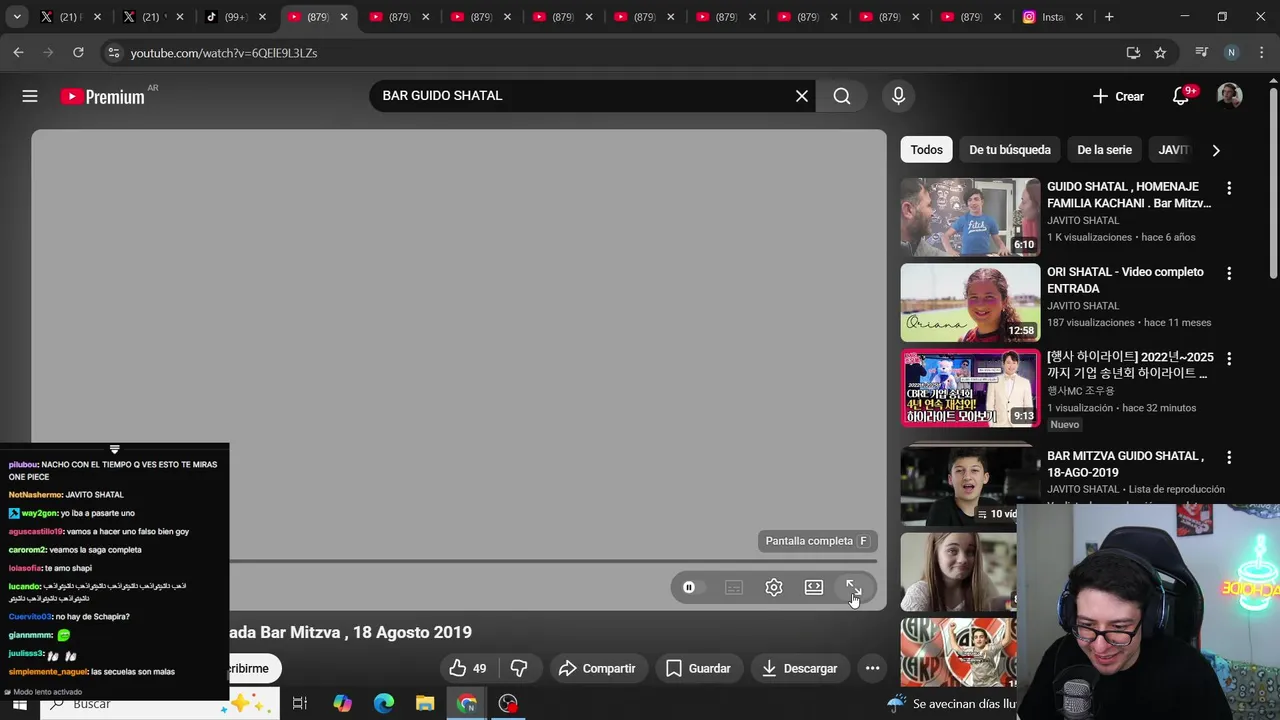The height and width of the screenshot is (720, 1280).
Task: Dislike the video with thumbs-down
Action: [519, 668]
